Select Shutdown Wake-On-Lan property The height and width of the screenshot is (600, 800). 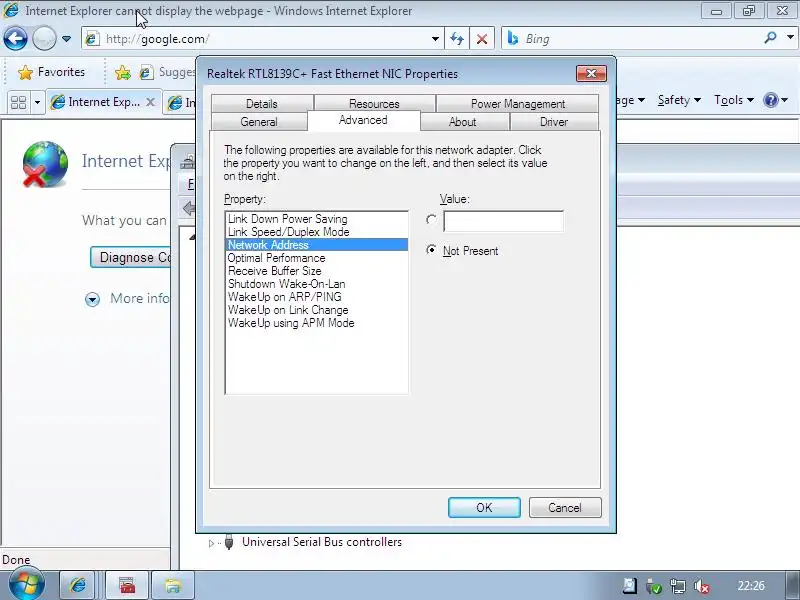(x=316, y=284)
